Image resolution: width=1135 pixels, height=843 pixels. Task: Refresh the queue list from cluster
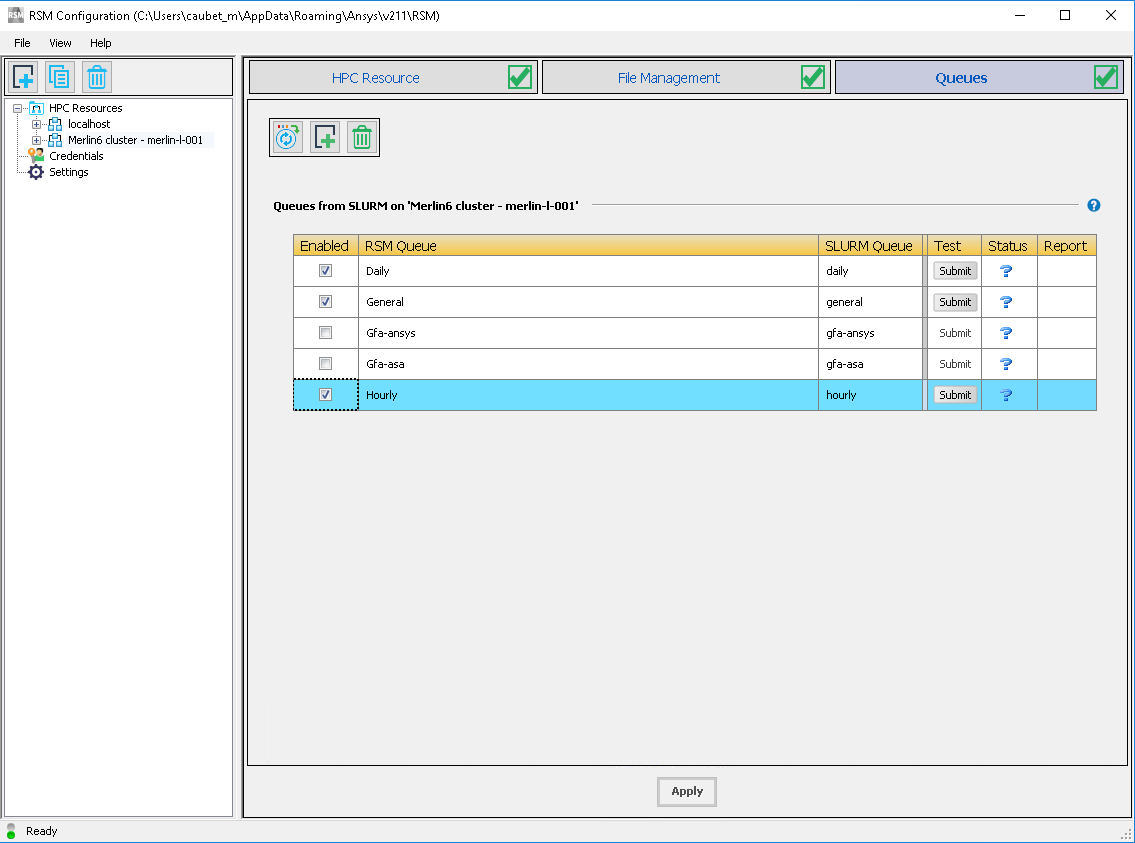coord(288,137)
